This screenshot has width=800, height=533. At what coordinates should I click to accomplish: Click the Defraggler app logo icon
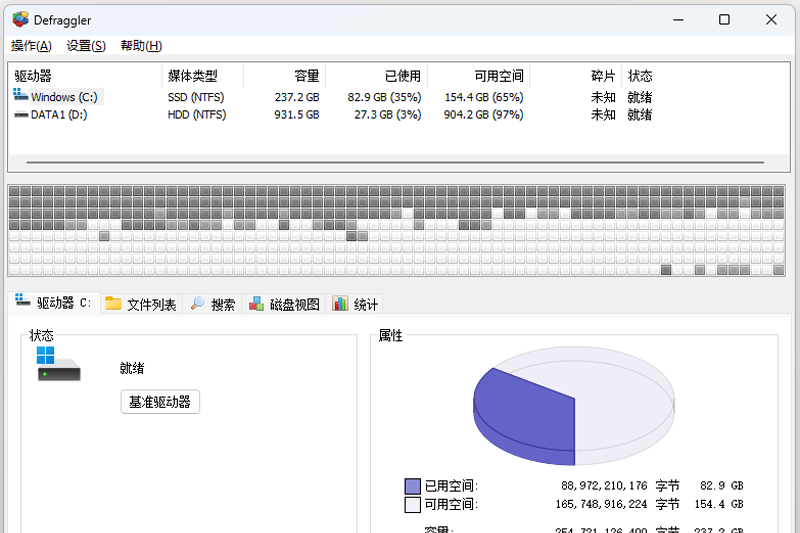(x=21, y=20)
